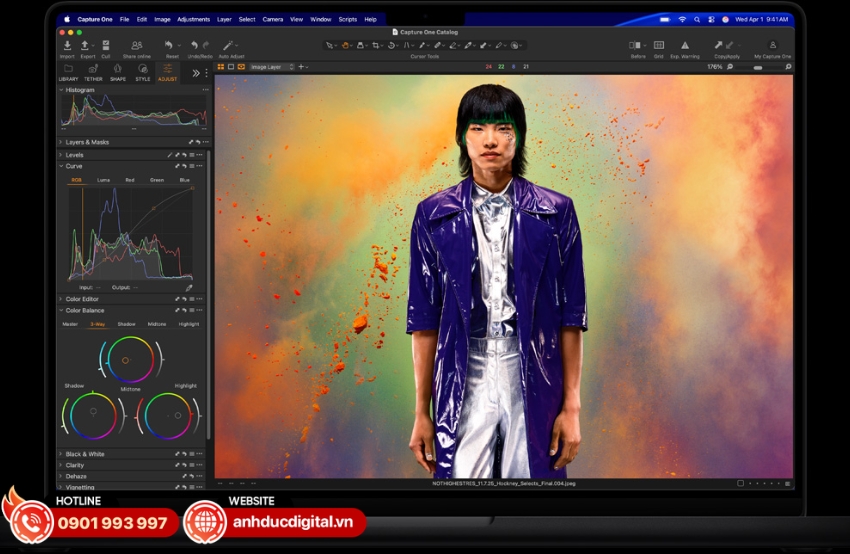Open the Histogram tool options menu
Viewport: 850px width, 554px height.
coord(205,90)
